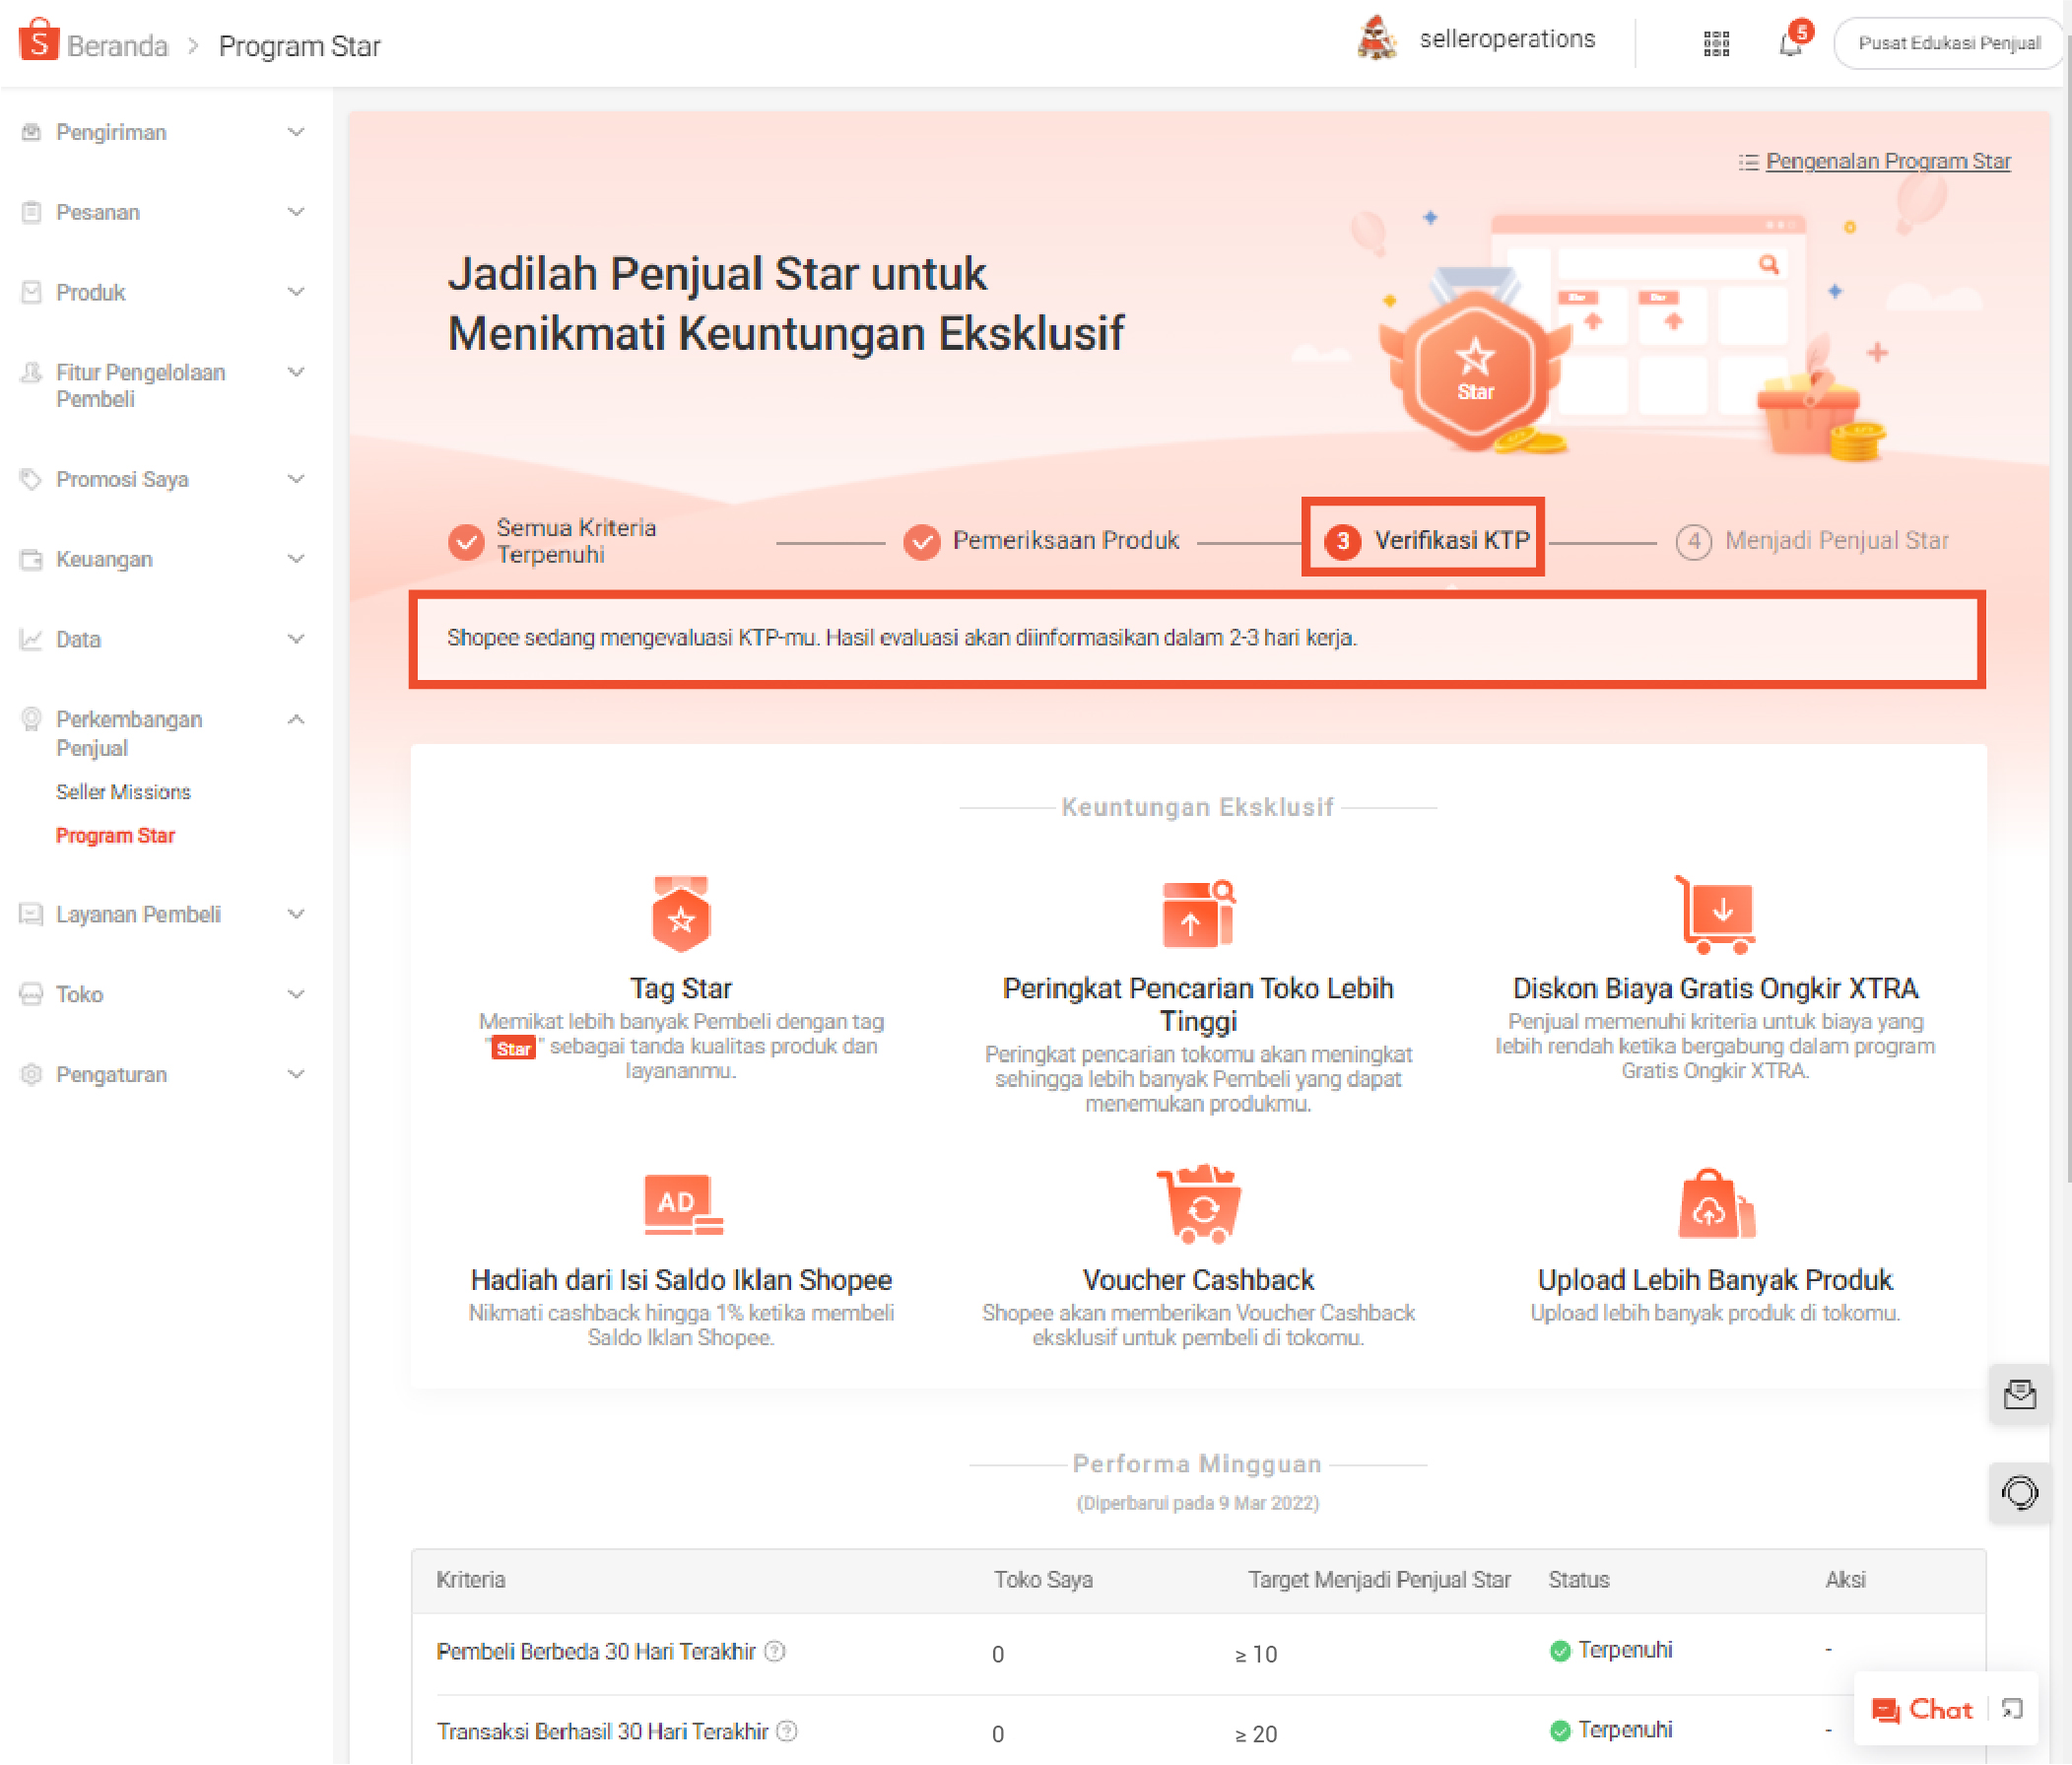
Task: Click the Promosi Saya tag icon
Action: click(x=31, y=479)
